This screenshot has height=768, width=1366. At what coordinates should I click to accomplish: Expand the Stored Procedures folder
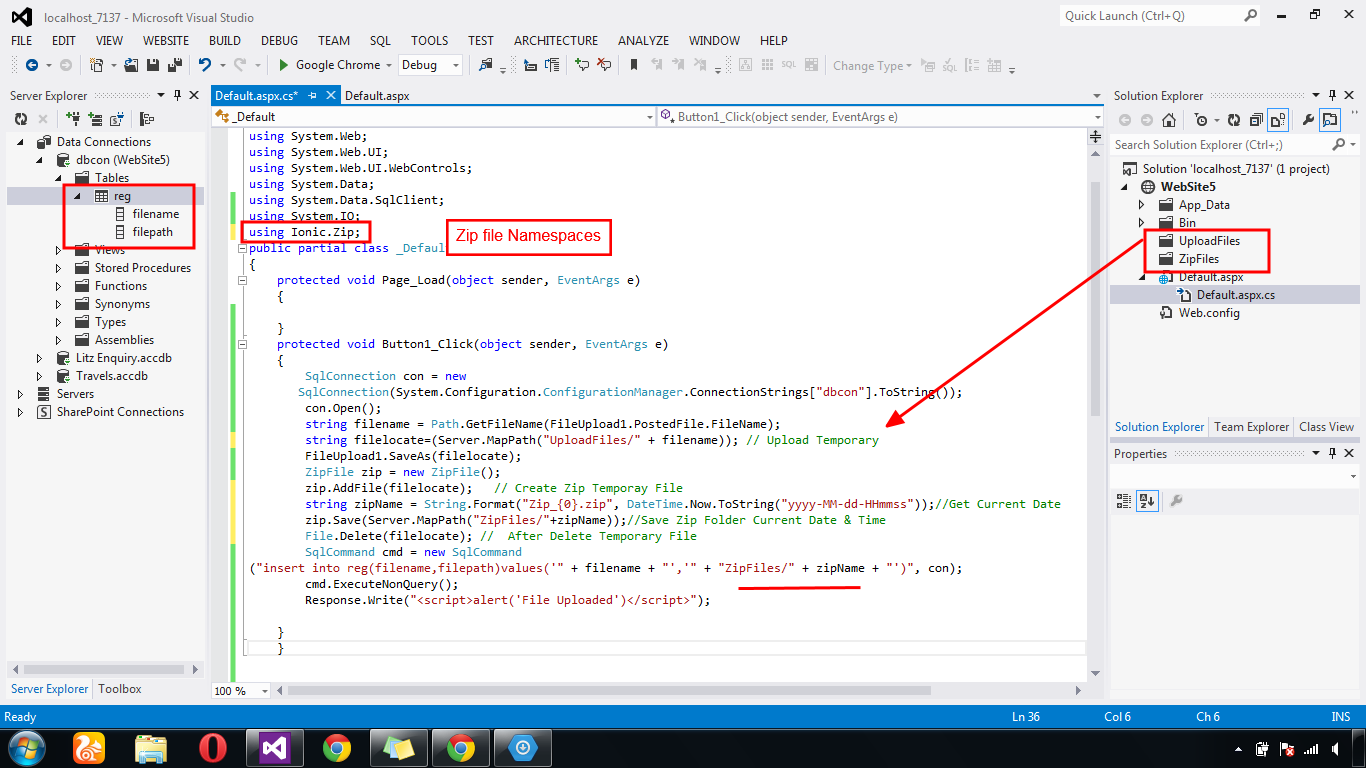coord(59,268)
